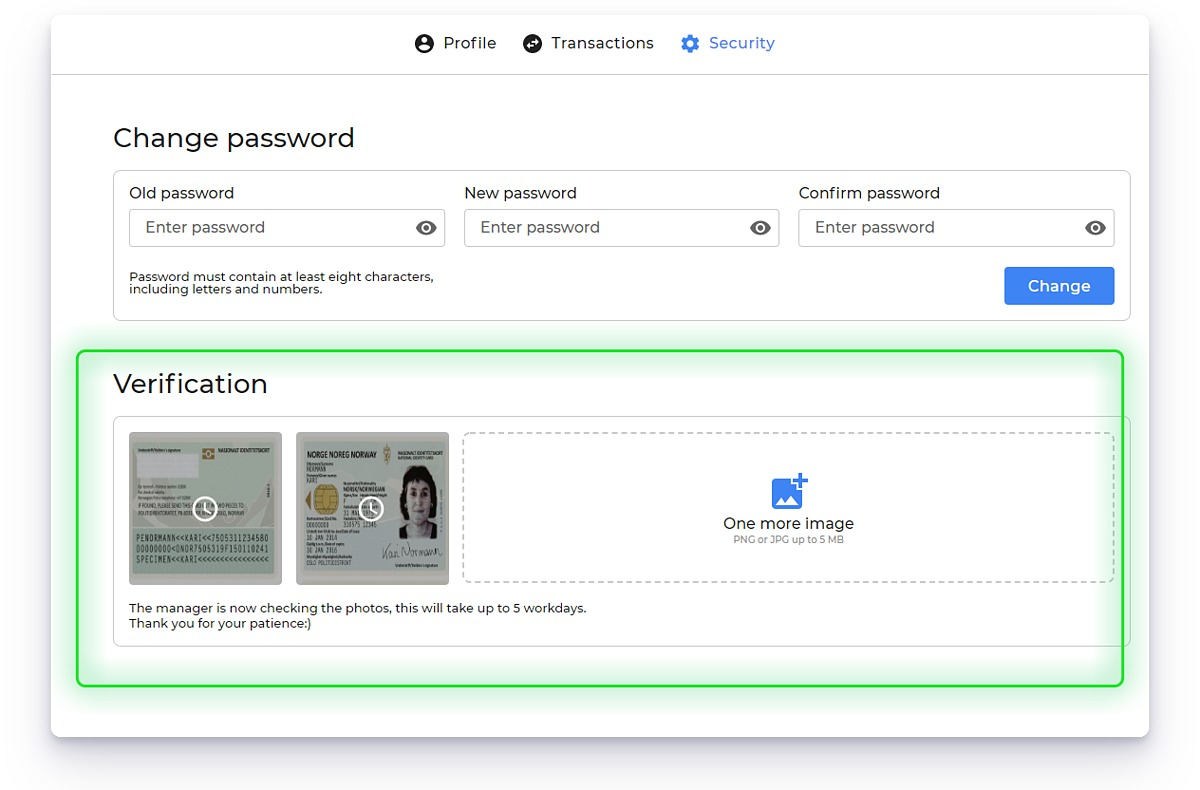Reveal the Confirm password text
Screen dimensions: 1200x790
(x=1095, y=228)
